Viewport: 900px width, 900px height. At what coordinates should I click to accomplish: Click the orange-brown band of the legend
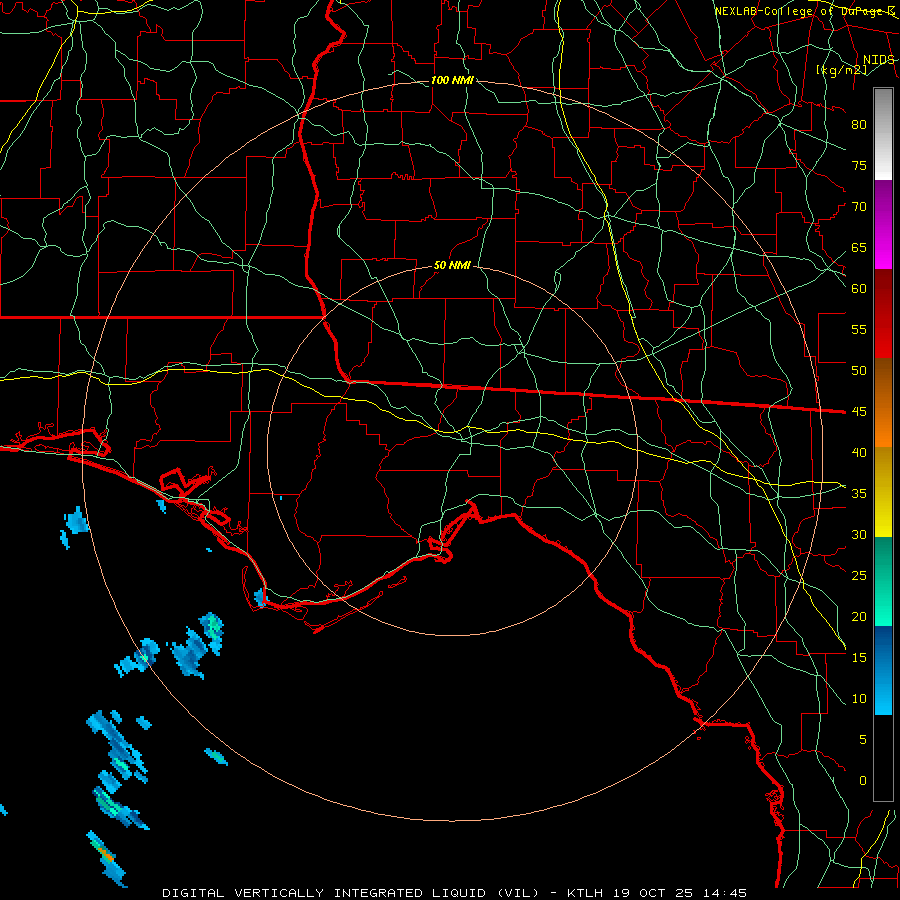(x=883, y=403)
